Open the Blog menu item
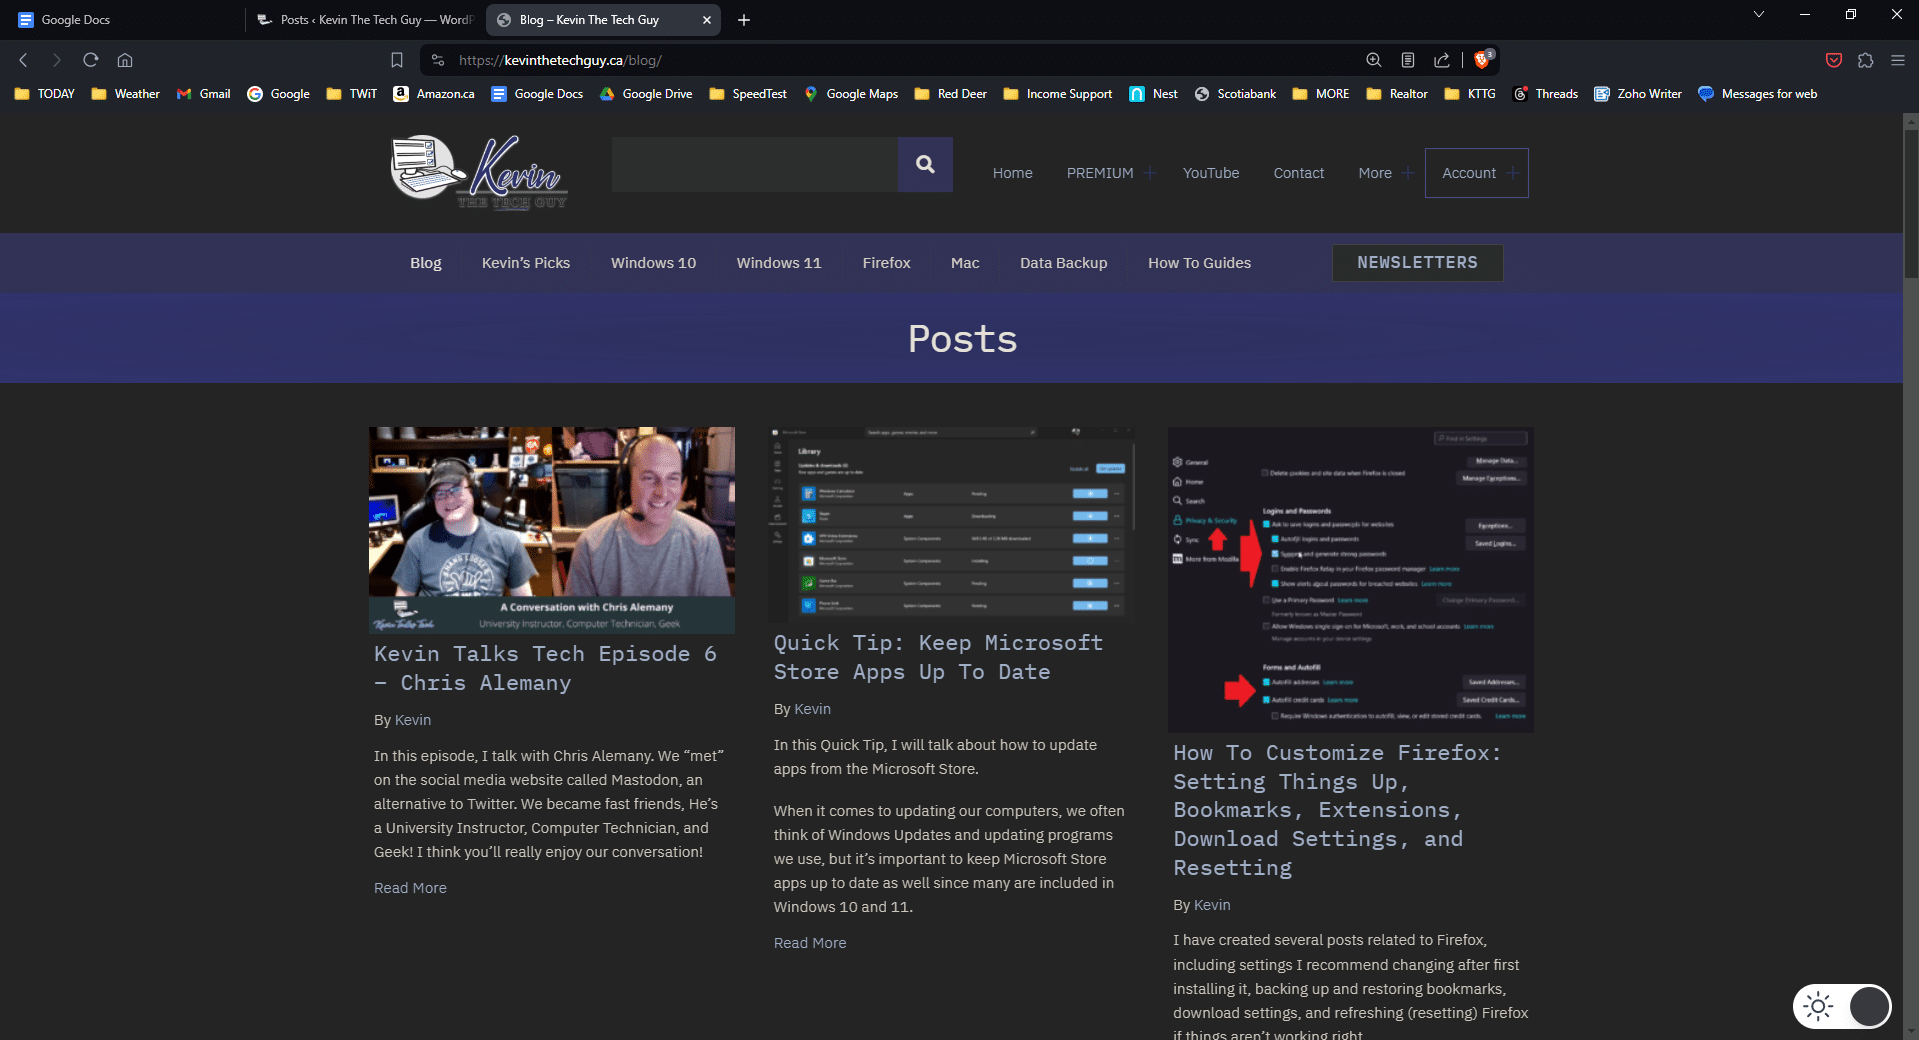 click(426, 263)
